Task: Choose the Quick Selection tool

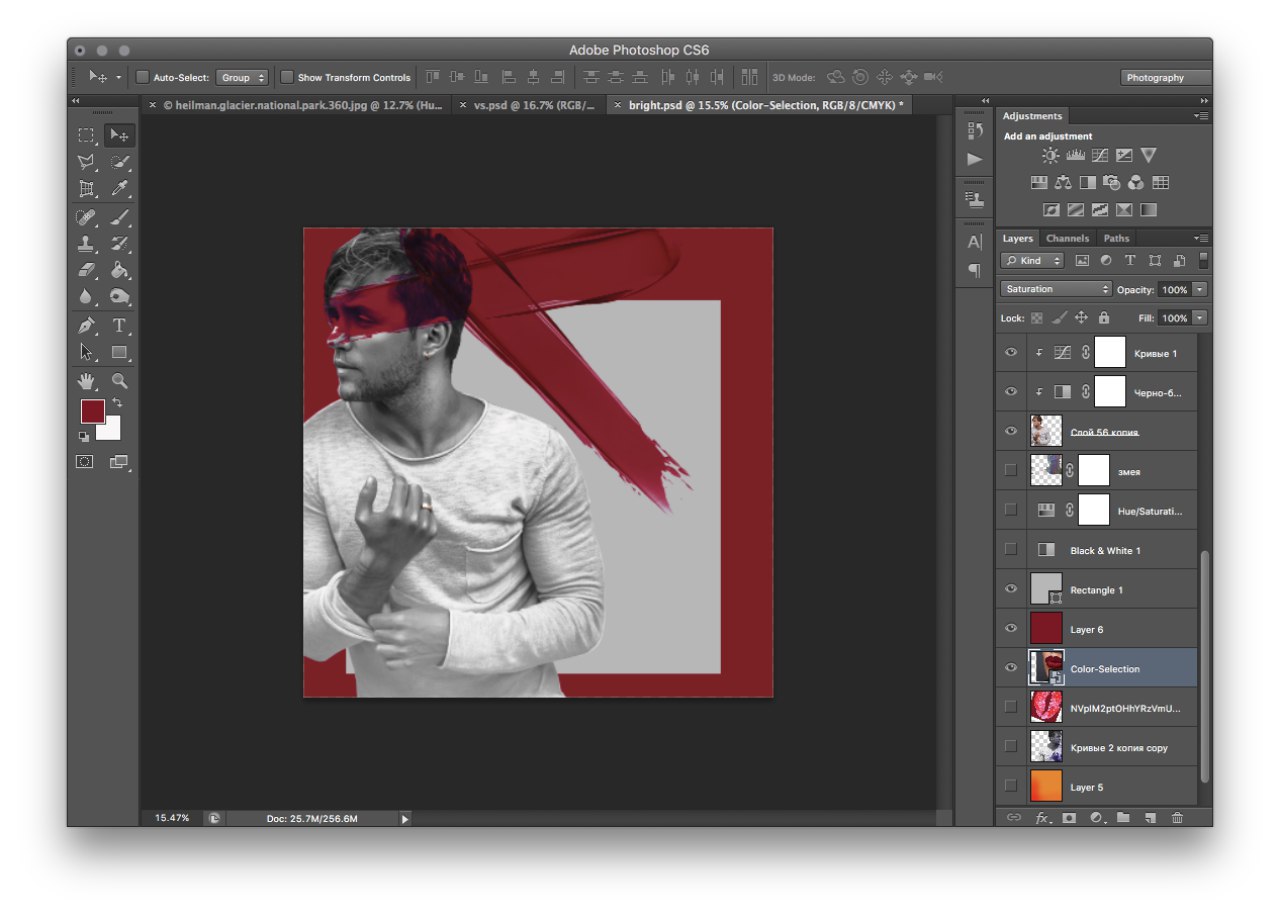Action: point(119,162)
